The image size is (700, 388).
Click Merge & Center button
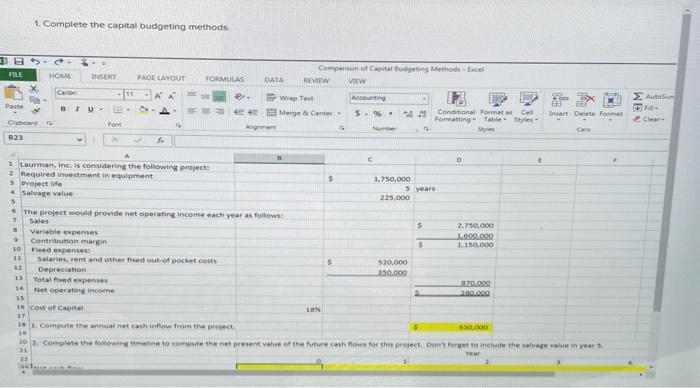(300, 113)
